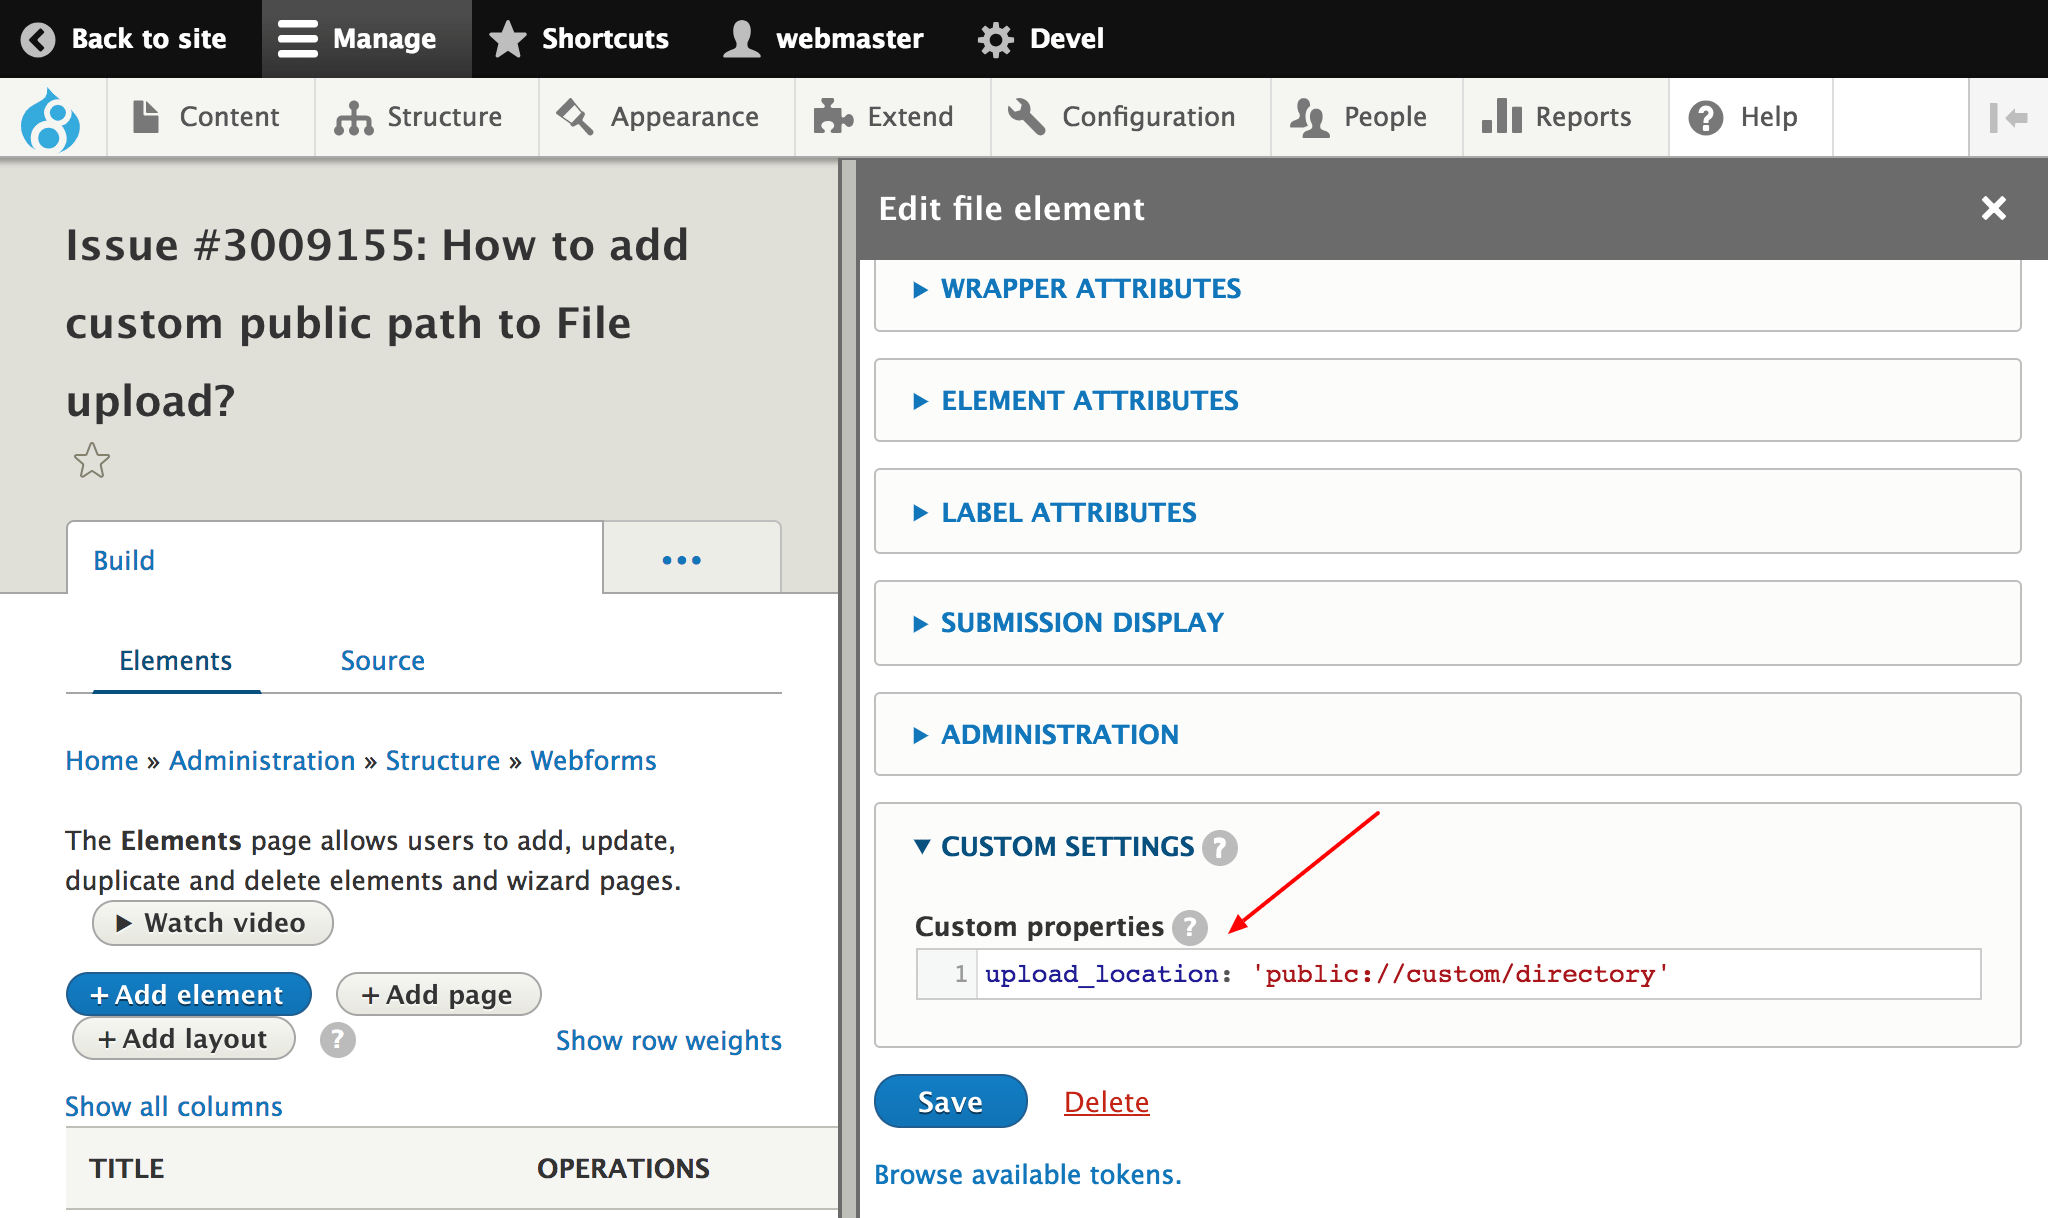Toggle admin toolbar orientation at top right
Viewport: 2048px width, 1218px height.
(x=2009, y=116)
